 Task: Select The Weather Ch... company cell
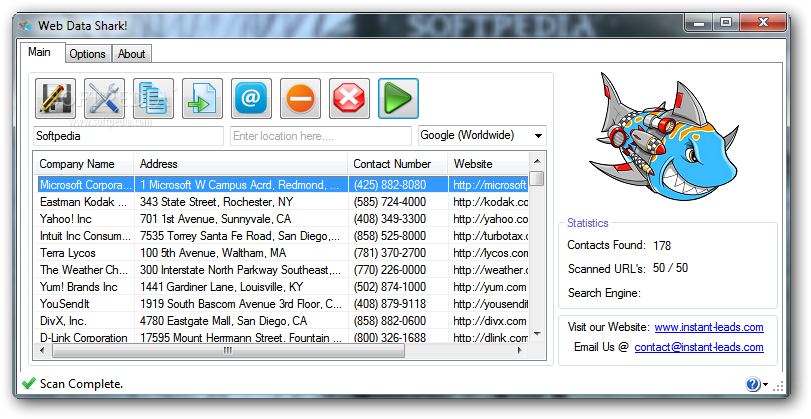[x=85, y=270]
